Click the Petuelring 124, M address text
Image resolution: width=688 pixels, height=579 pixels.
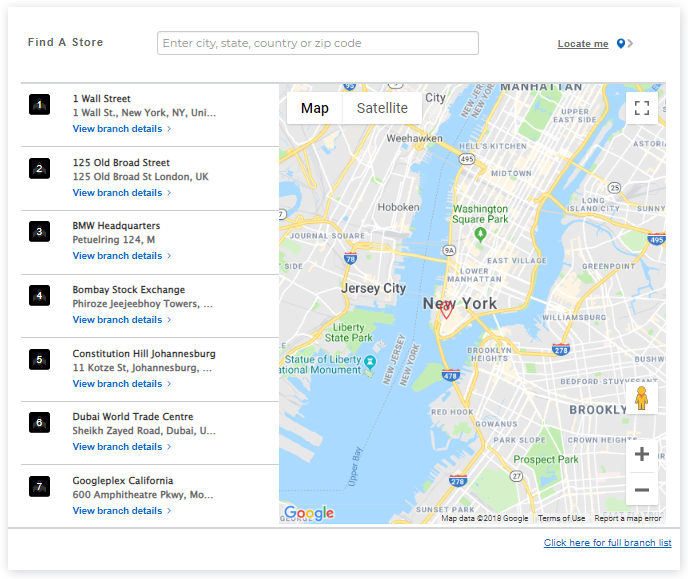click(114, 240)
